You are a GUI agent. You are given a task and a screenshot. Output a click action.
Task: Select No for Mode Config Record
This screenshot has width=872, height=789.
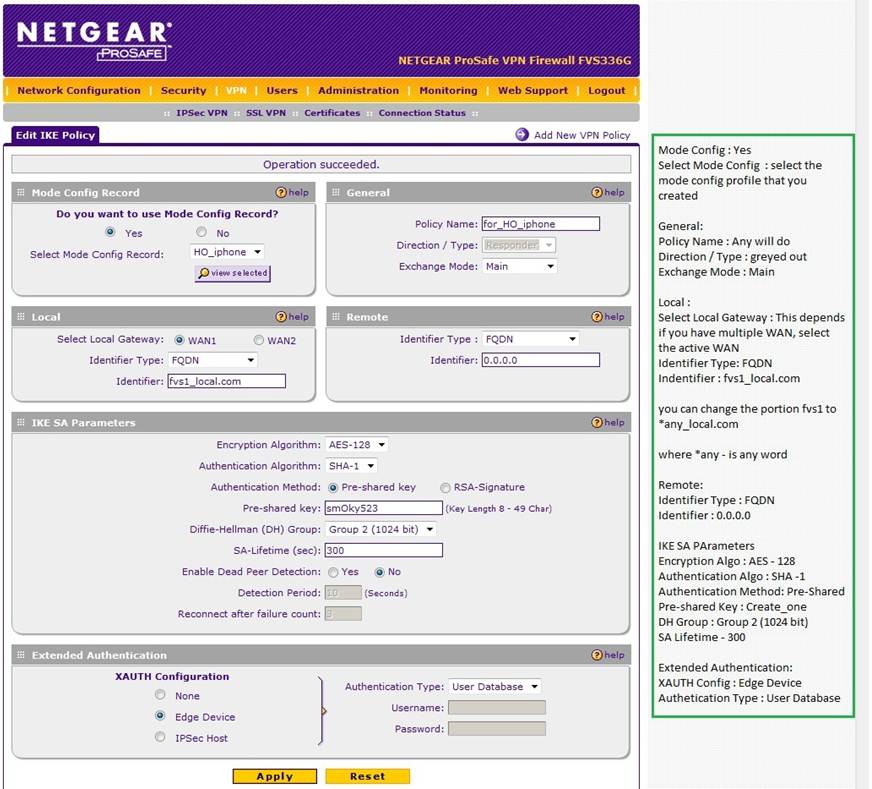pyautogui.click(x=201, y=232)
